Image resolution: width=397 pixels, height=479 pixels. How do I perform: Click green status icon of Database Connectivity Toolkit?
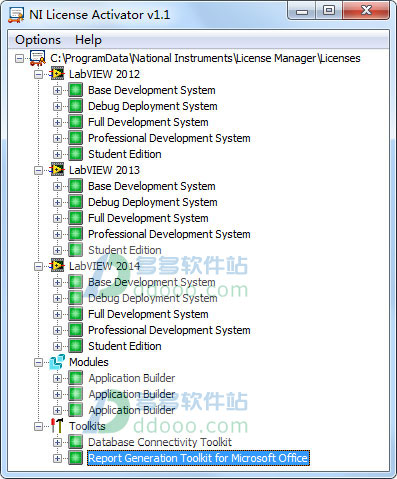click(x=76, y=442)
